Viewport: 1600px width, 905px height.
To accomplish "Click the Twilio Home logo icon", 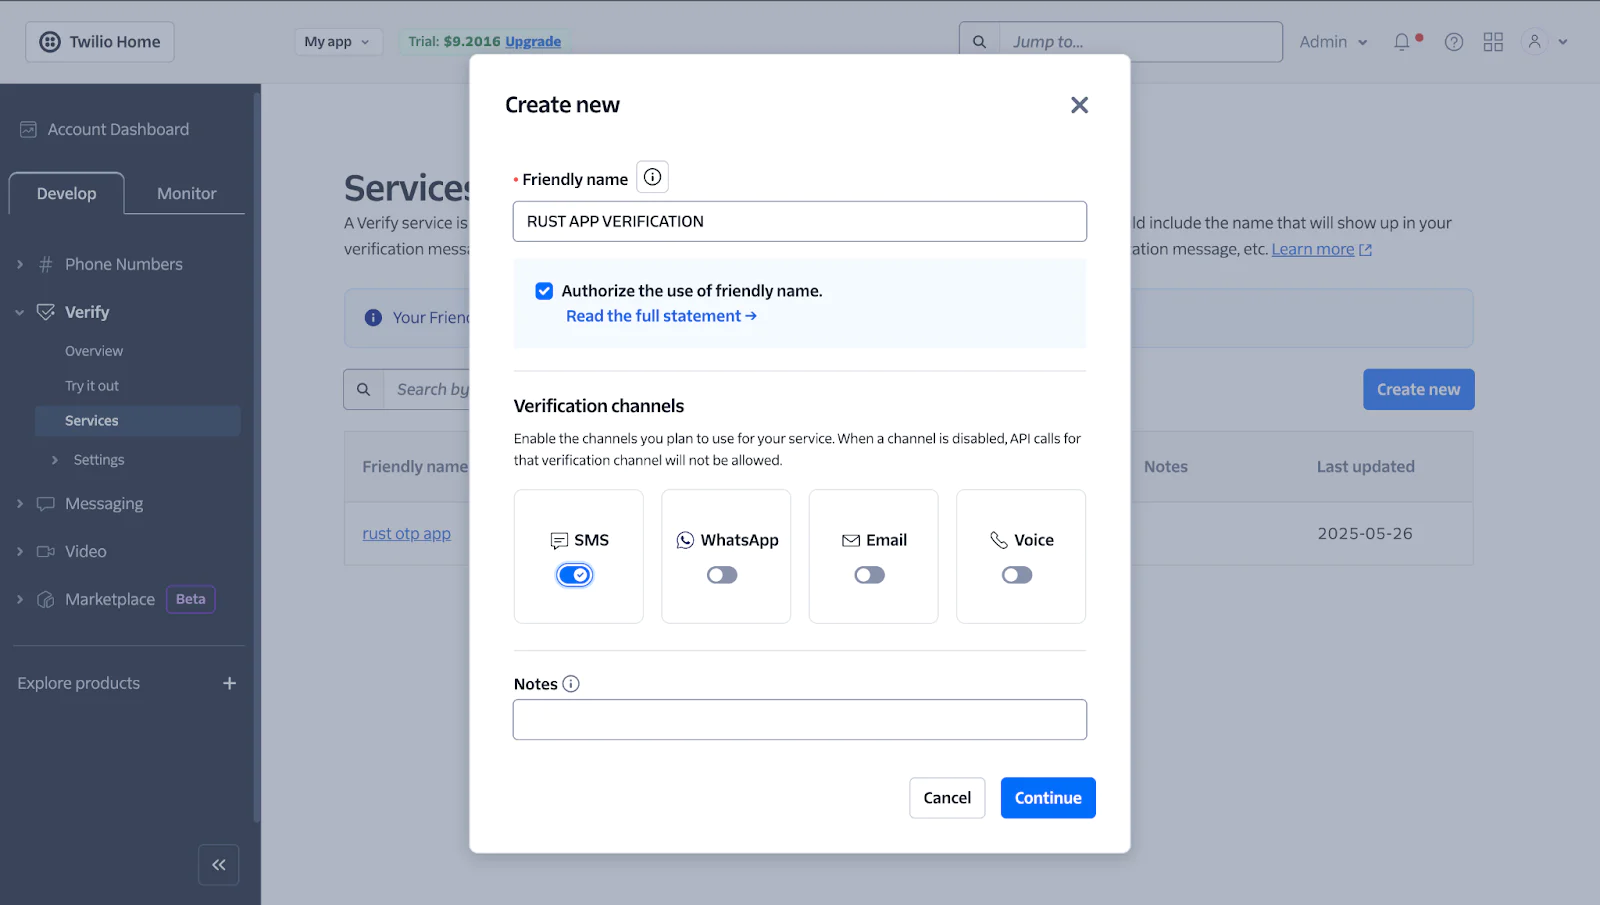I will 49,41.
